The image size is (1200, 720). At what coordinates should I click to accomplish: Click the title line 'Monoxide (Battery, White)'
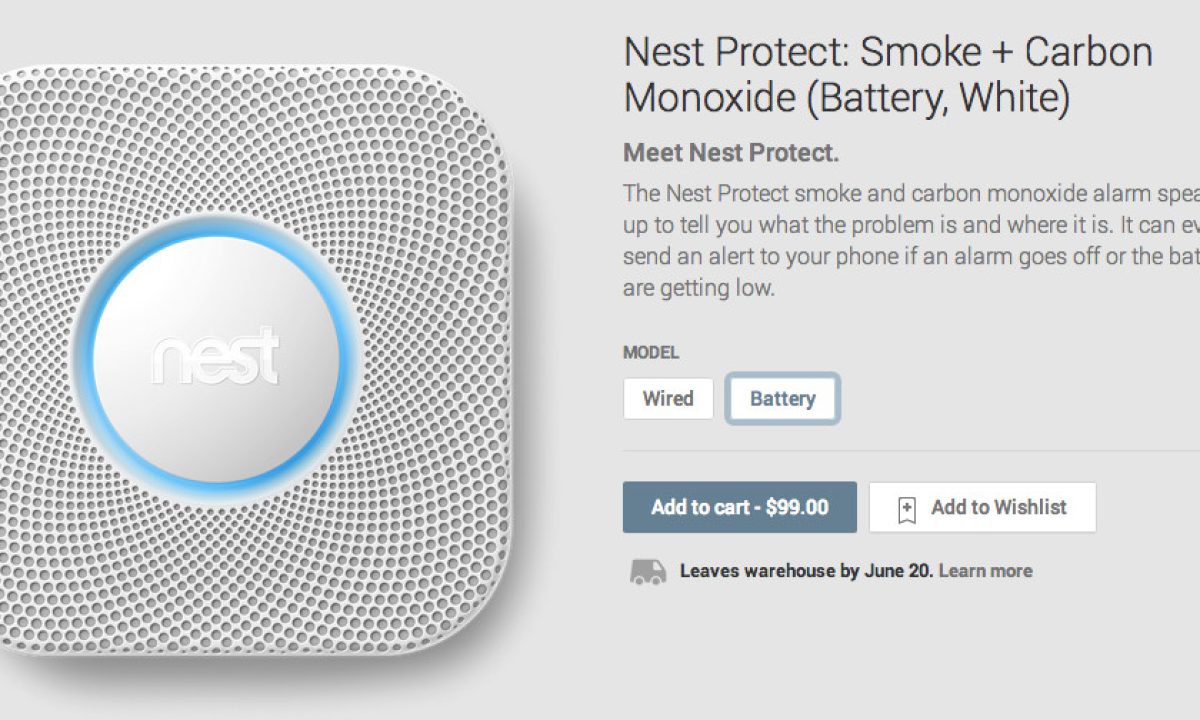point(846,98)
